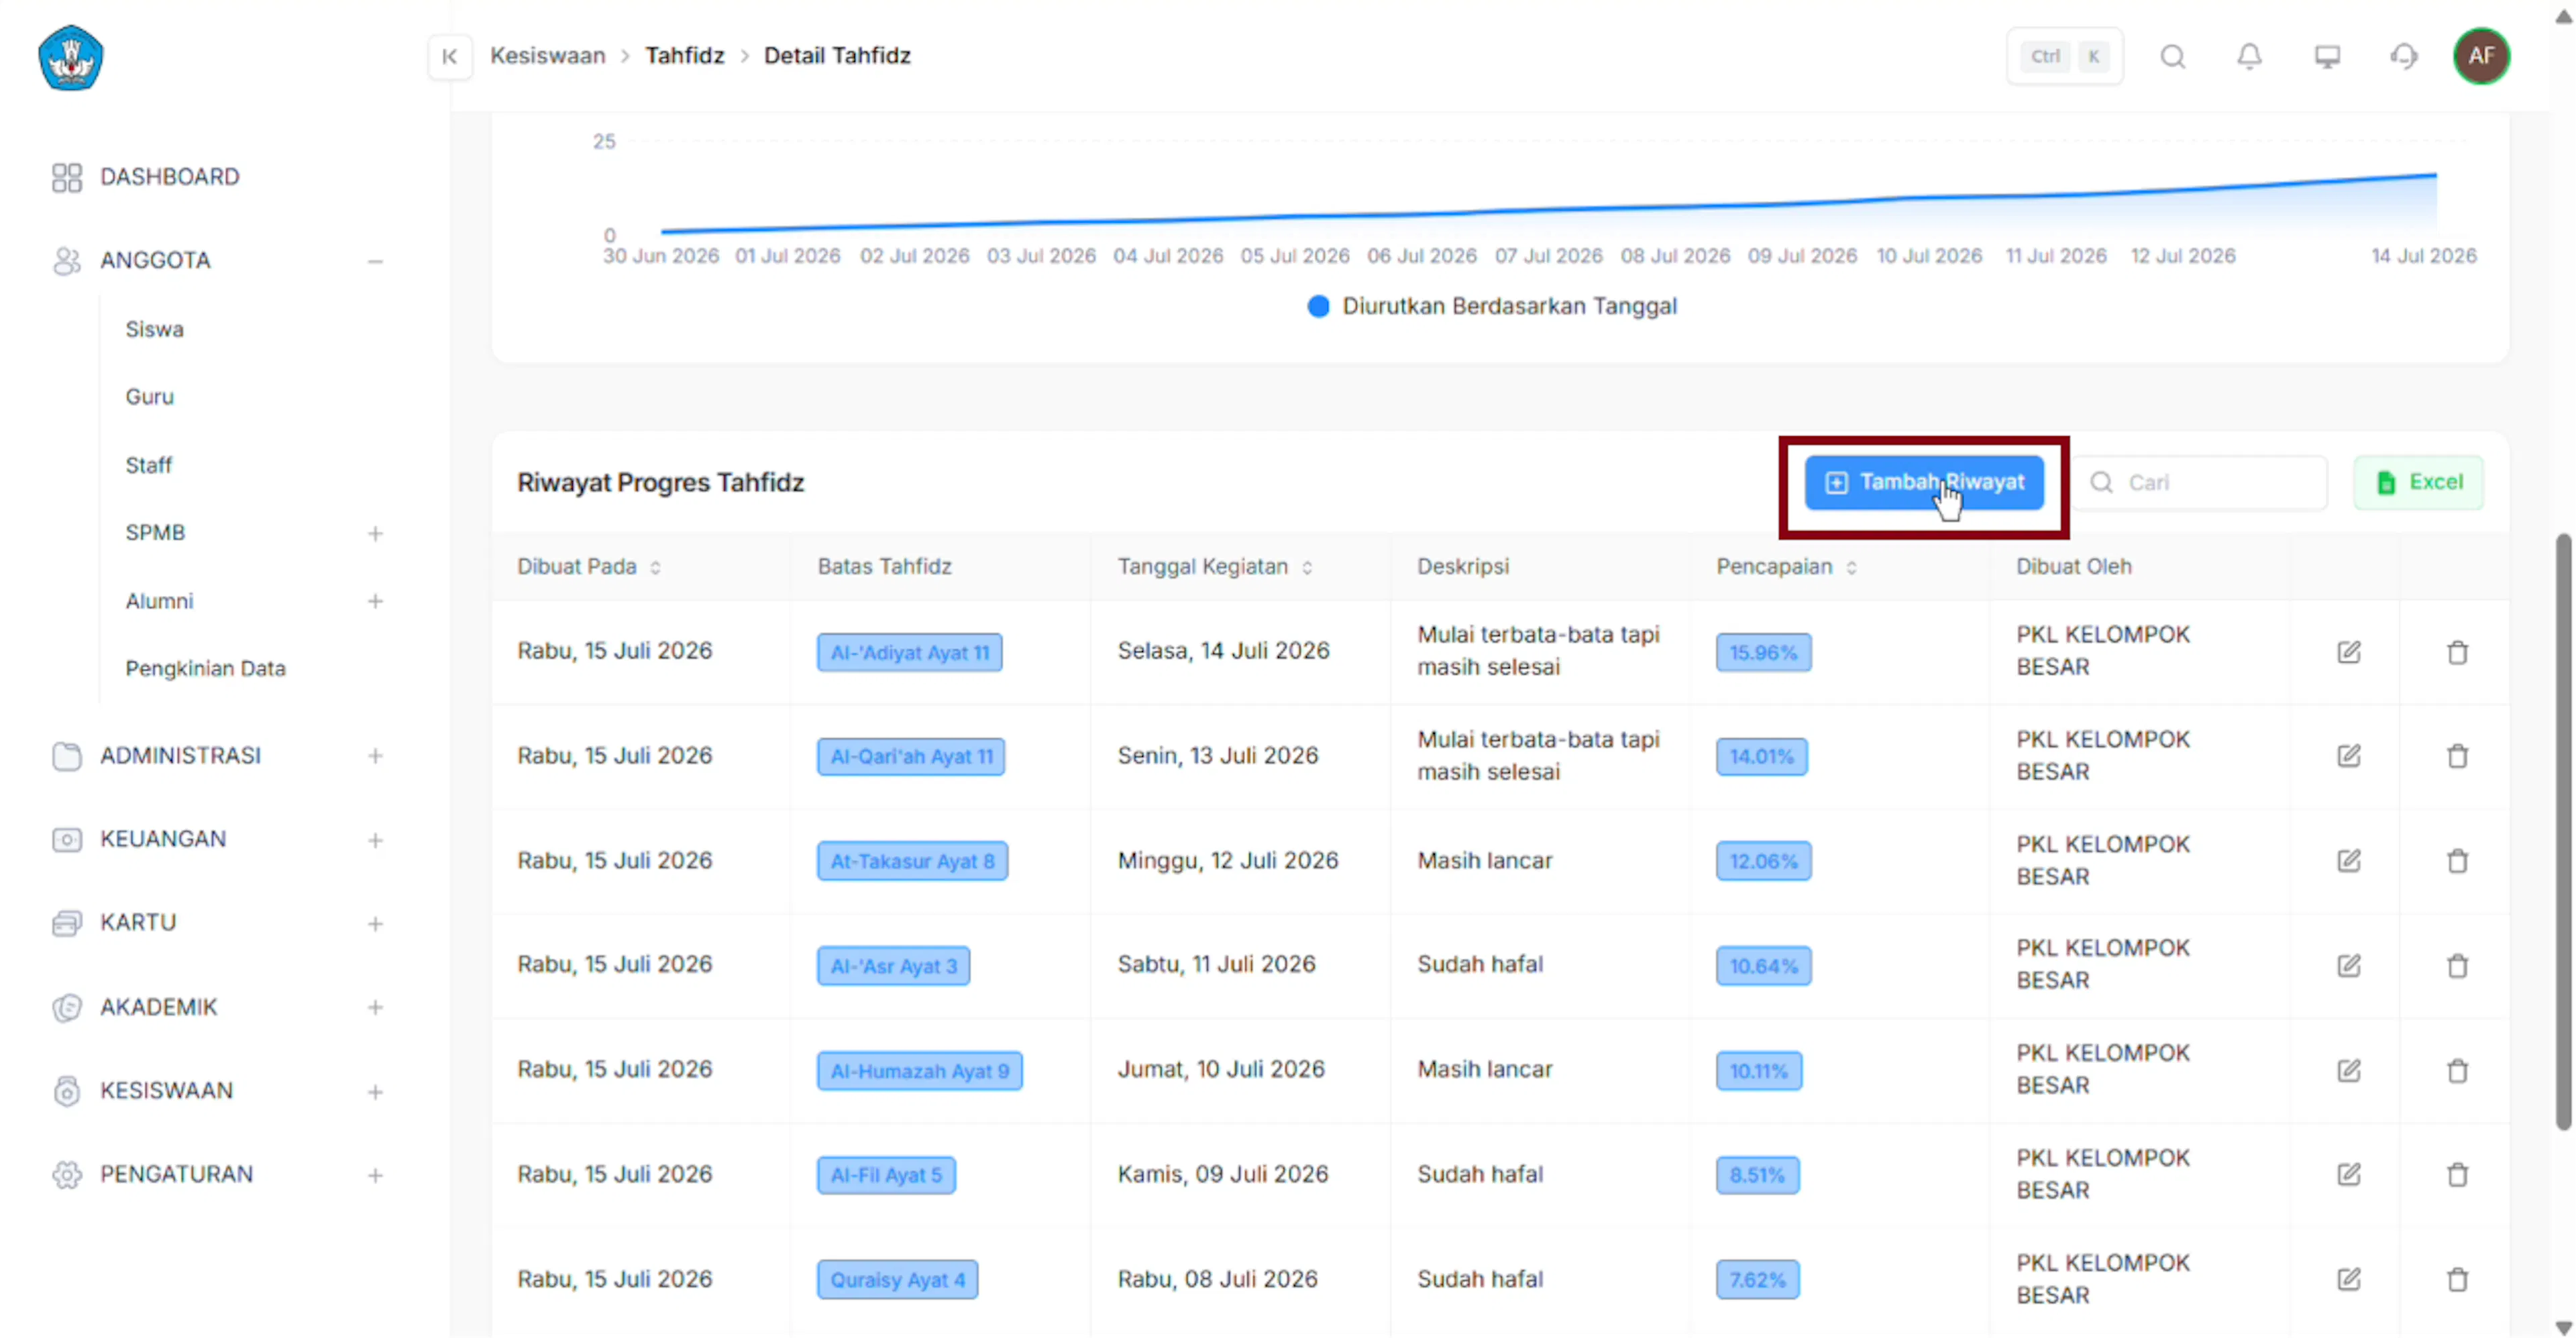
Task: Open the notifications bell
Action: pos(2249,56)
